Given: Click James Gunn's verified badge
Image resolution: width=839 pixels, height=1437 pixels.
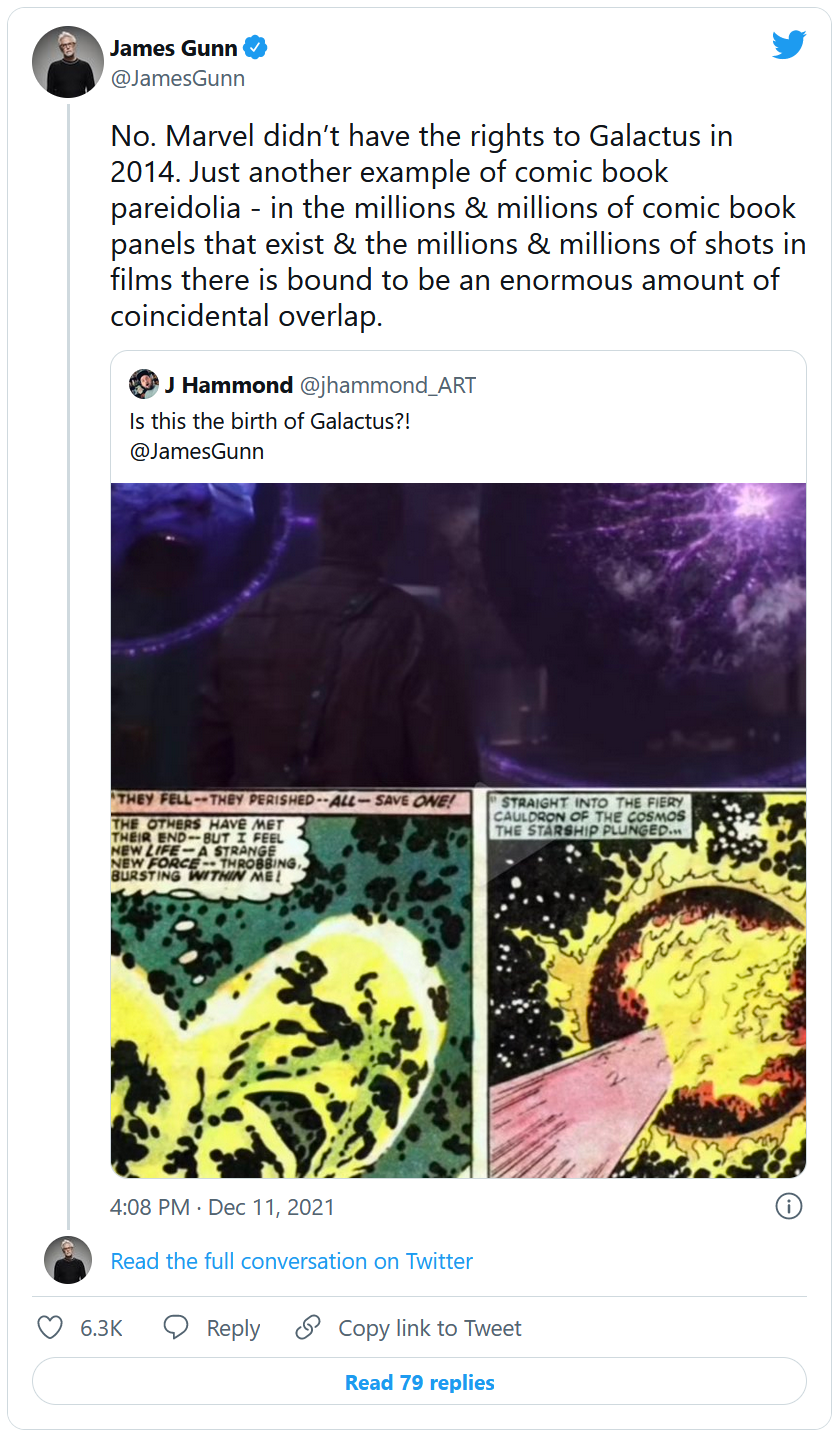Looking at the screenshot, I should click(x=256, y=47).
